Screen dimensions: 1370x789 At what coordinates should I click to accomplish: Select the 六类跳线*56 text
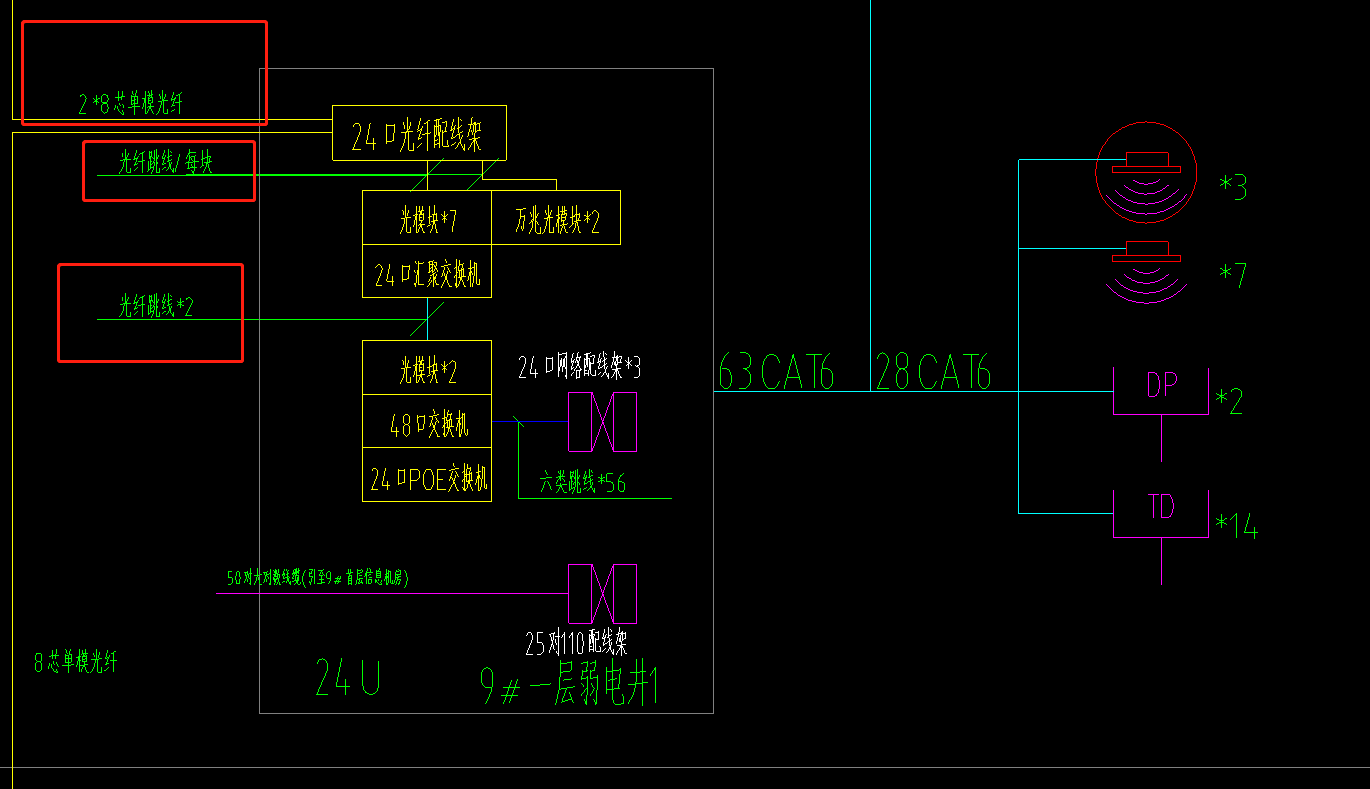click(583, 482)
